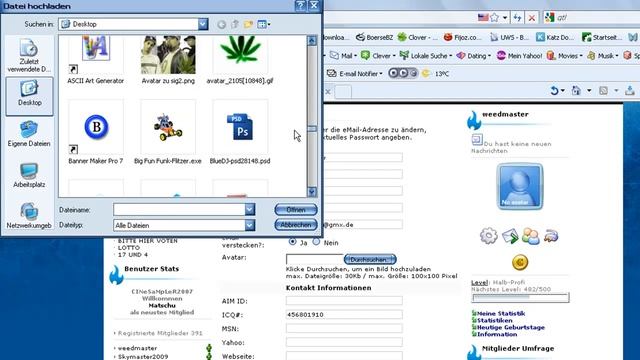Expand the Suchen in Desktop dropdown
This screenshot has width=640, height=360.
point(203,24)
